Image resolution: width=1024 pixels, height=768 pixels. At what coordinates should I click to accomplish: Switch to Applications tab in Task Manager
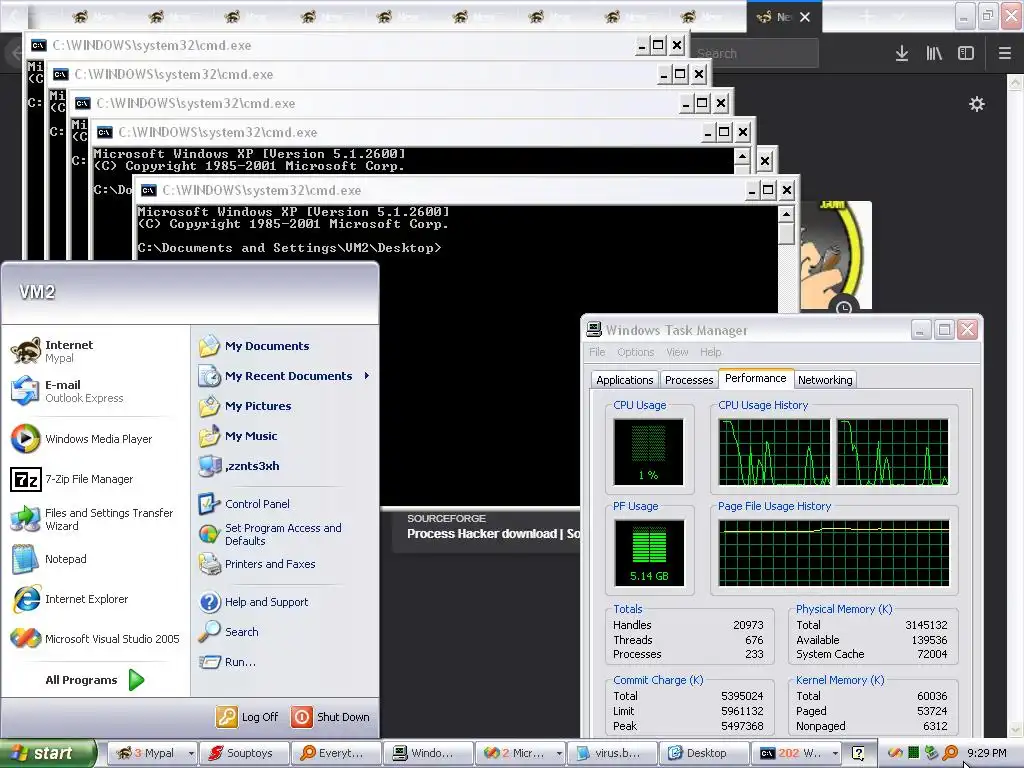pyautogui.click(x=624, y=380)
